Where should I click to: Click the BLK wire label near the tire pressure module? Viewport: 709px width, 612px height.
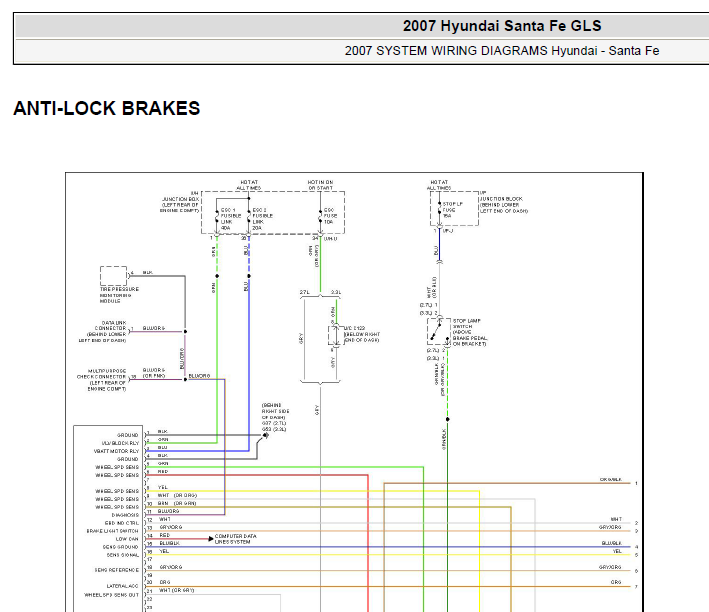[x=147, y=272]
